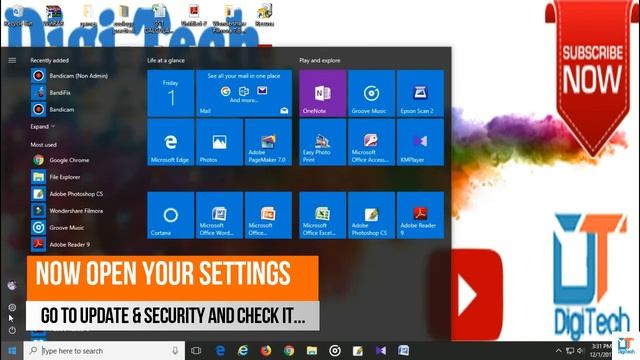This screenshot has height=360, width=640.
Task: Launch Adobe PageMaker 7.0 tile
Action: pos(269,142)
